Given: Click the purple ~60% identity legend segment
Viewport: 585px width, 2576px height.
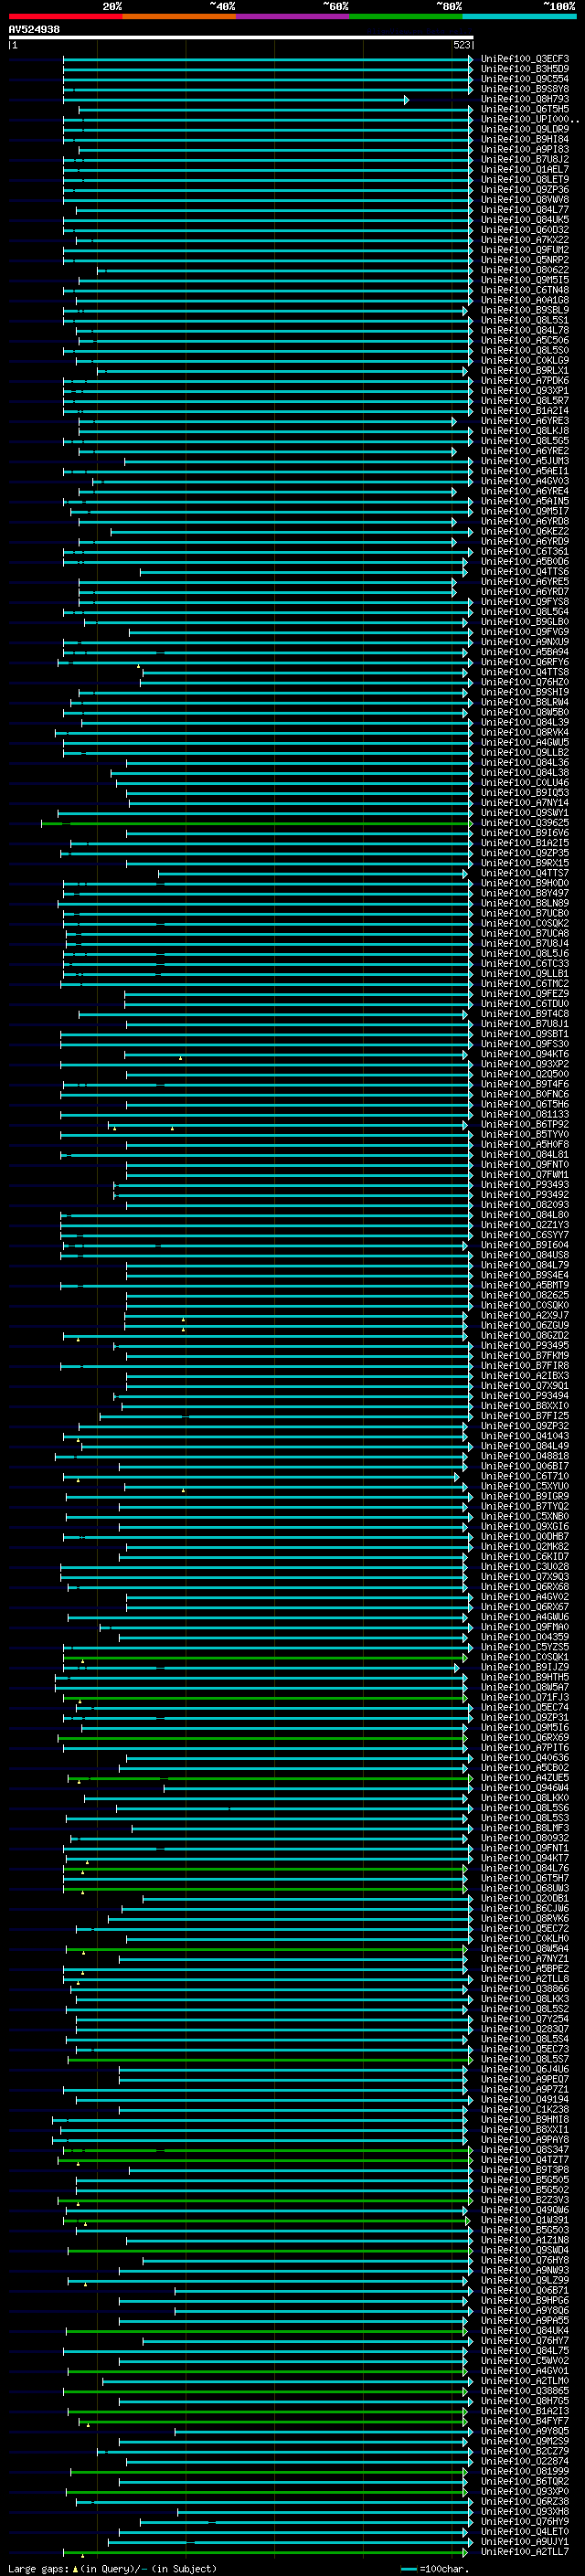Looking at the screenshot, I should [x=292, y=17].
